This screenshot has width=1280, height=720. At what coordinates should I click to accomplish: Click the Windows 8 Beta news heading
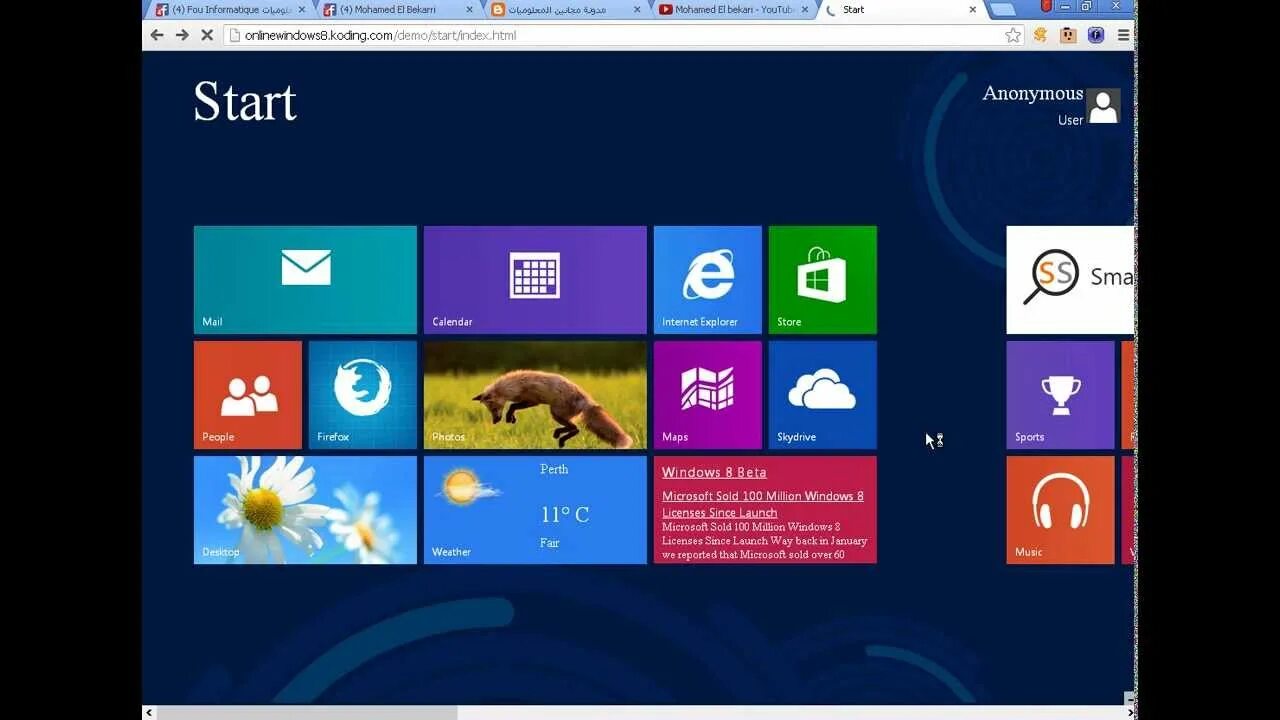[x=714, y=472]
